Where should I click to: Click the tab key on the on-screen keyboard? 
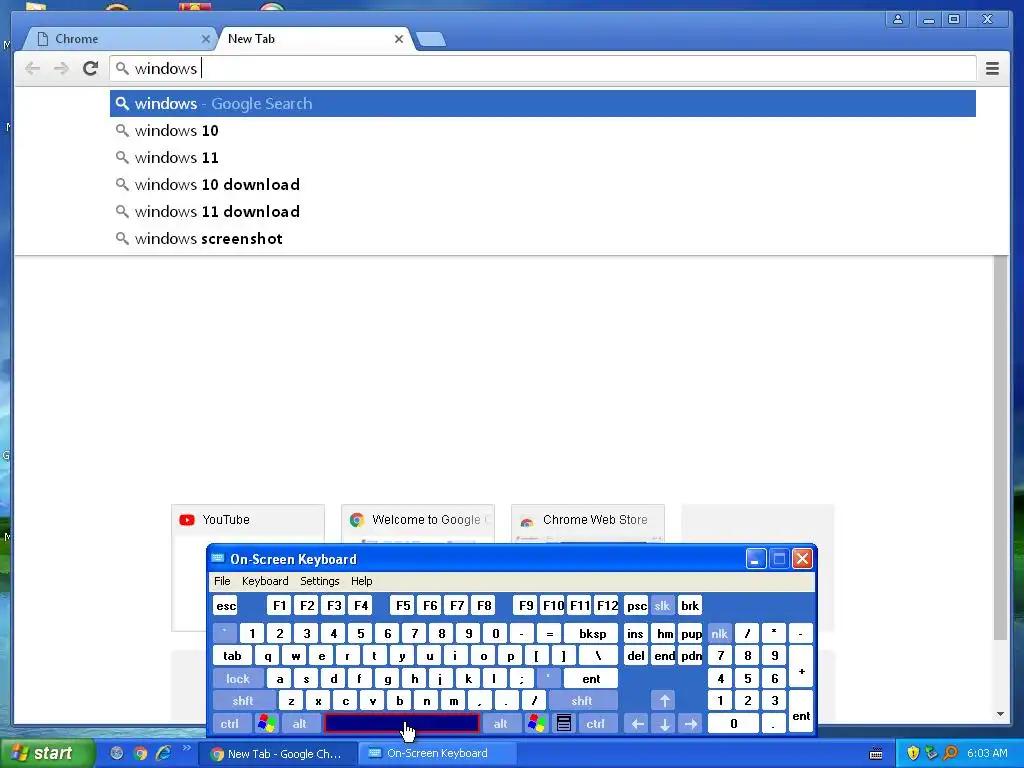[x=232, y=656]
